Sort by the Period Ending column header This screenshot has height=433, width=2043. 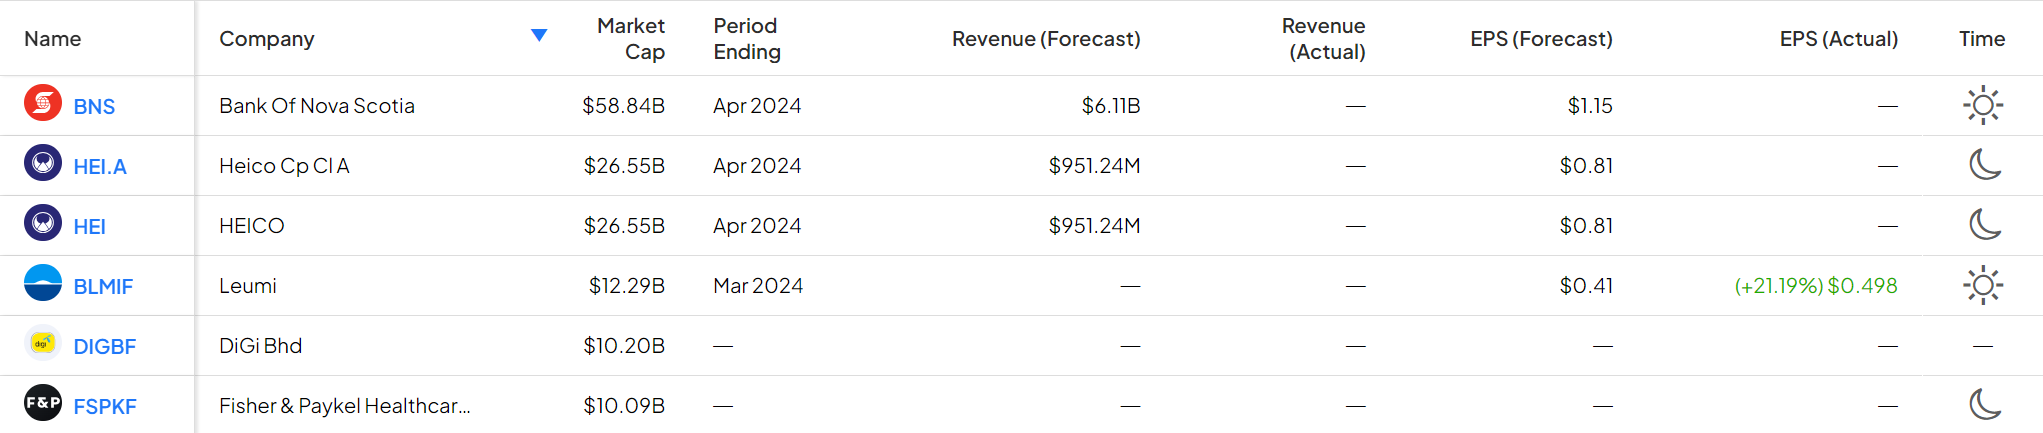(x=747, y=39)
